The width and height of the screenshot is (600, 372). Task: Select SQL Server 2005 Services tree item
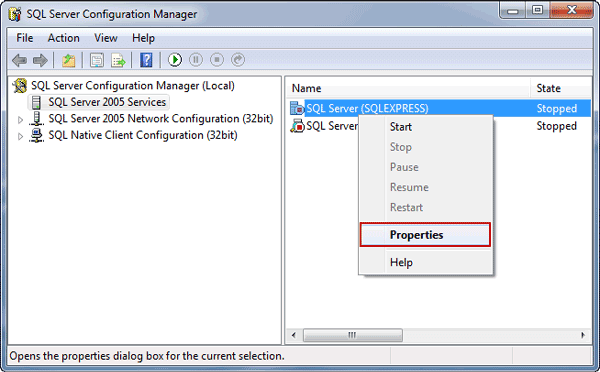(107, 102)
